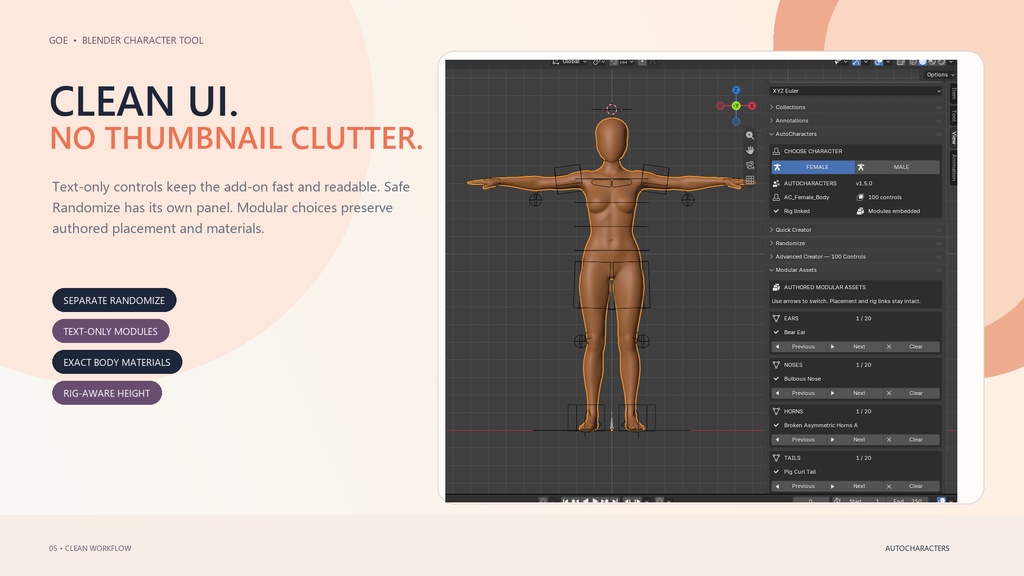The image size is (1024, 576).
Task: Click the red X axis gizmo ball
Action: pyautogui.click(x=752, y=106)
